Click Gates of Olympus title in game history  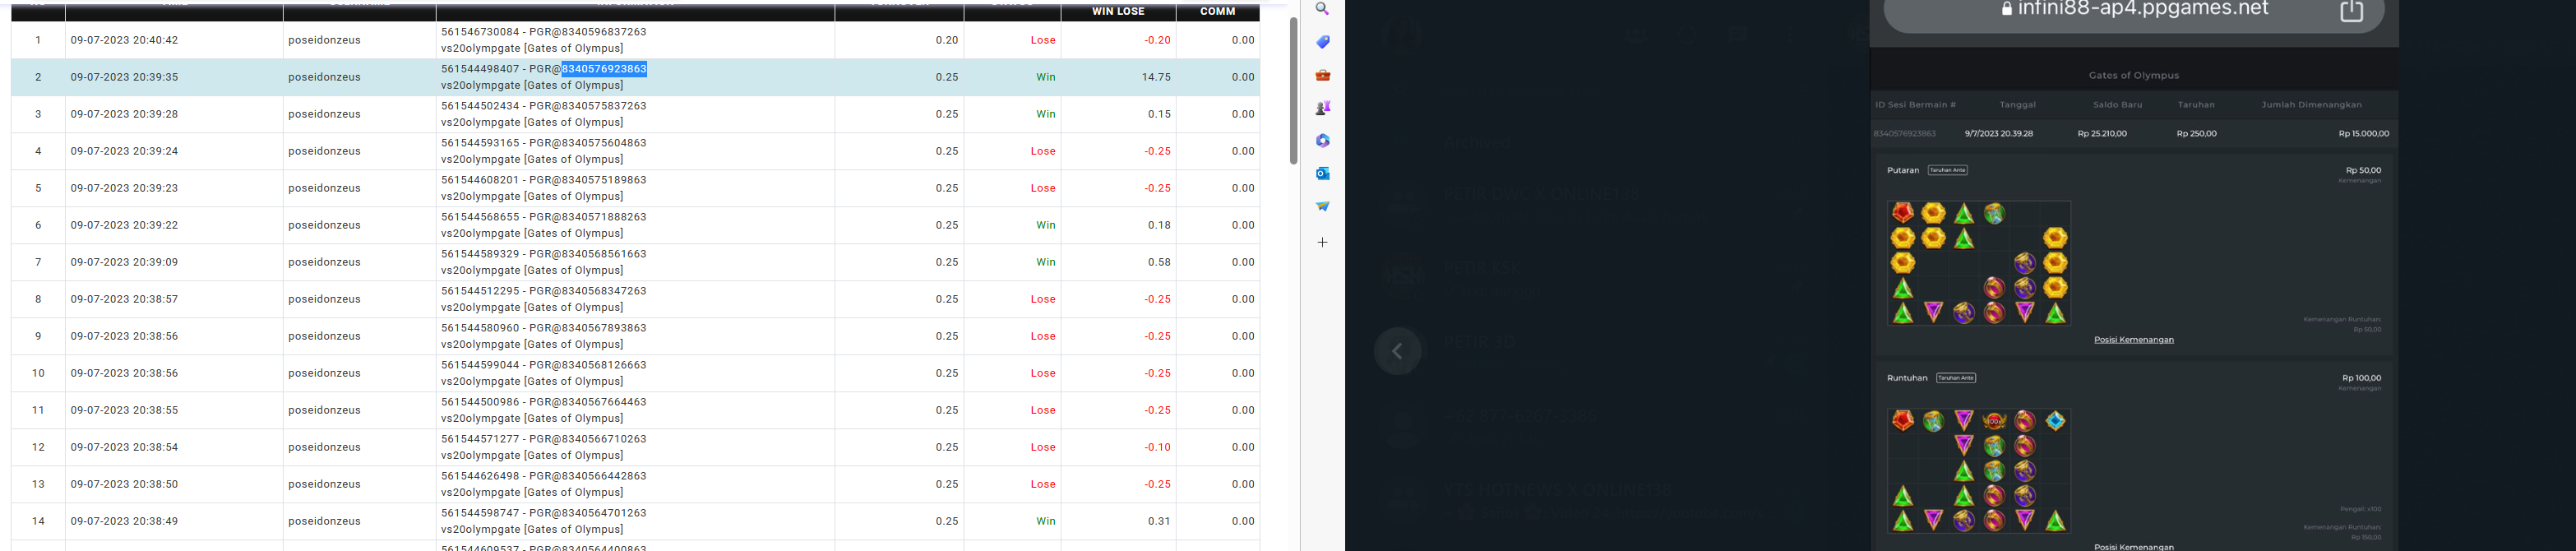pyautogui.click(x=2133, y=76)
